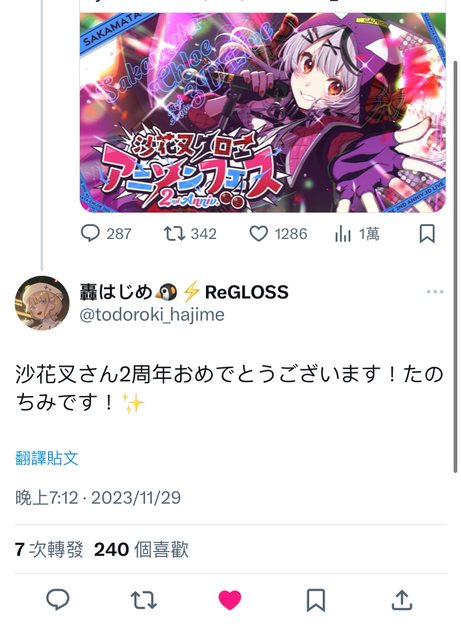Open replies on the quoted tweet showing 287
Image resolution: width=461 pixels, height=640 pixels.
pos(106,234)
